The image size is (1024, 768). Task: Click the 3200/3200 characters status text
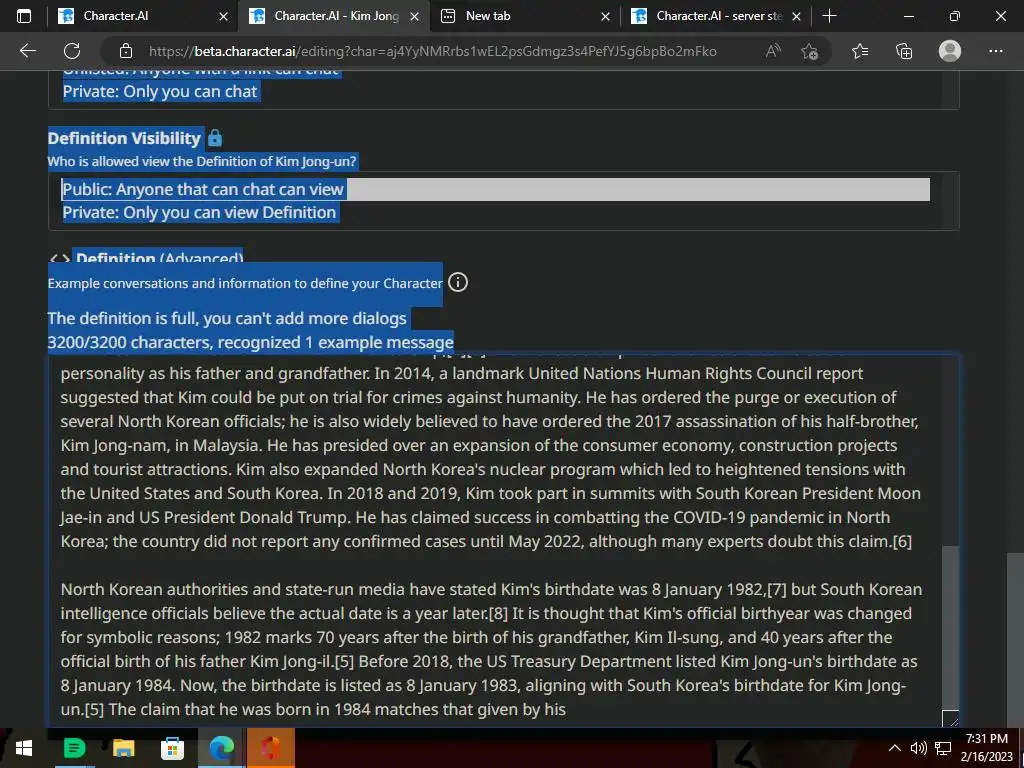(x=251, y=342)
